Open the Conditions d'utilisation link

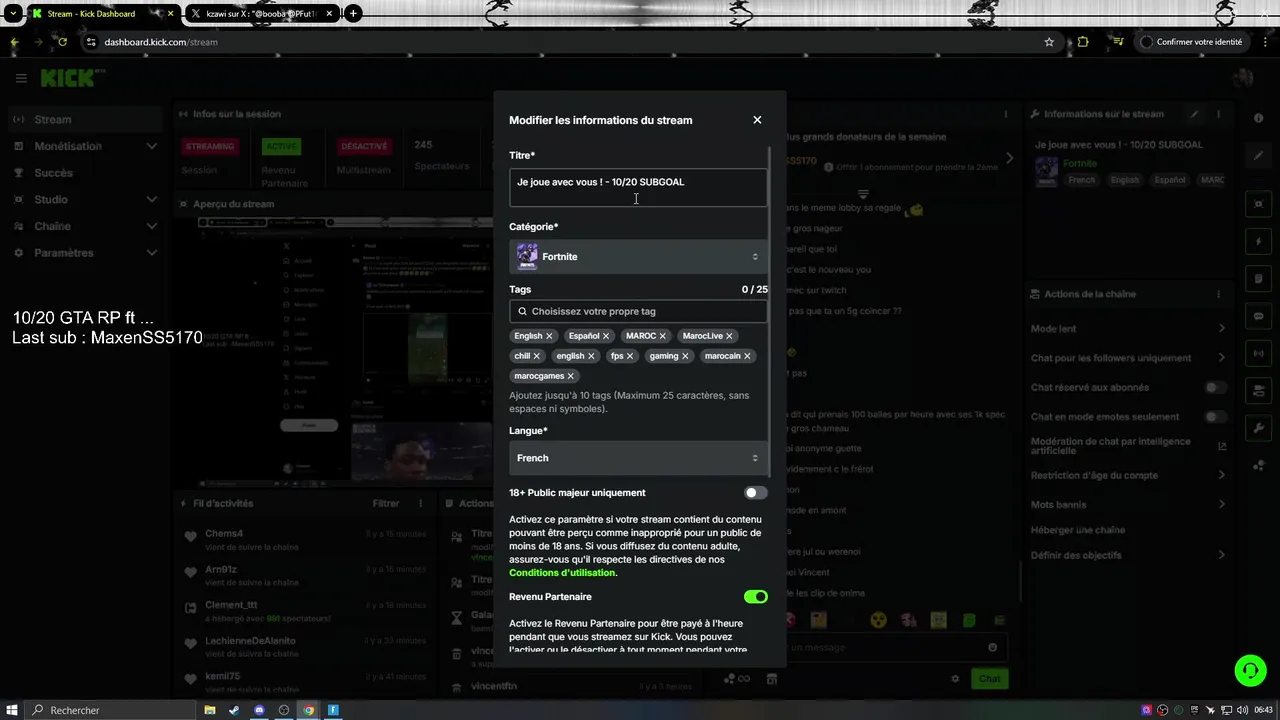(x=563, y=573)
